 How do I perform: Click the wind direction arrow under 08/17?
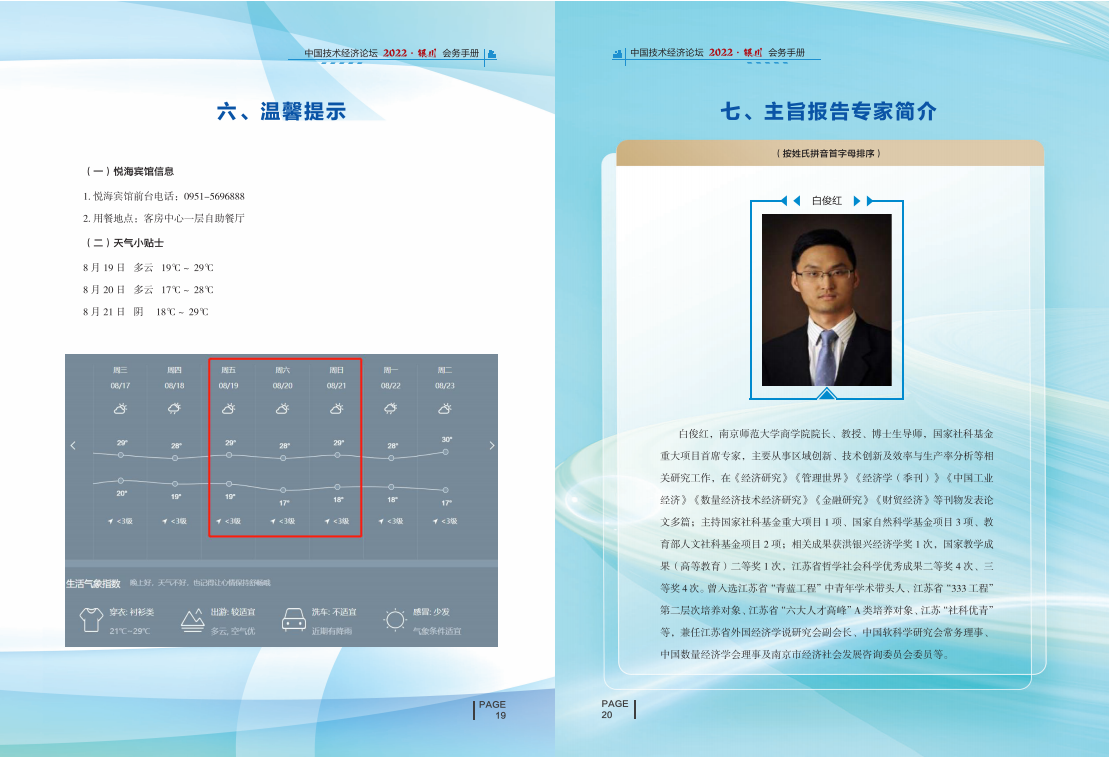110,521
